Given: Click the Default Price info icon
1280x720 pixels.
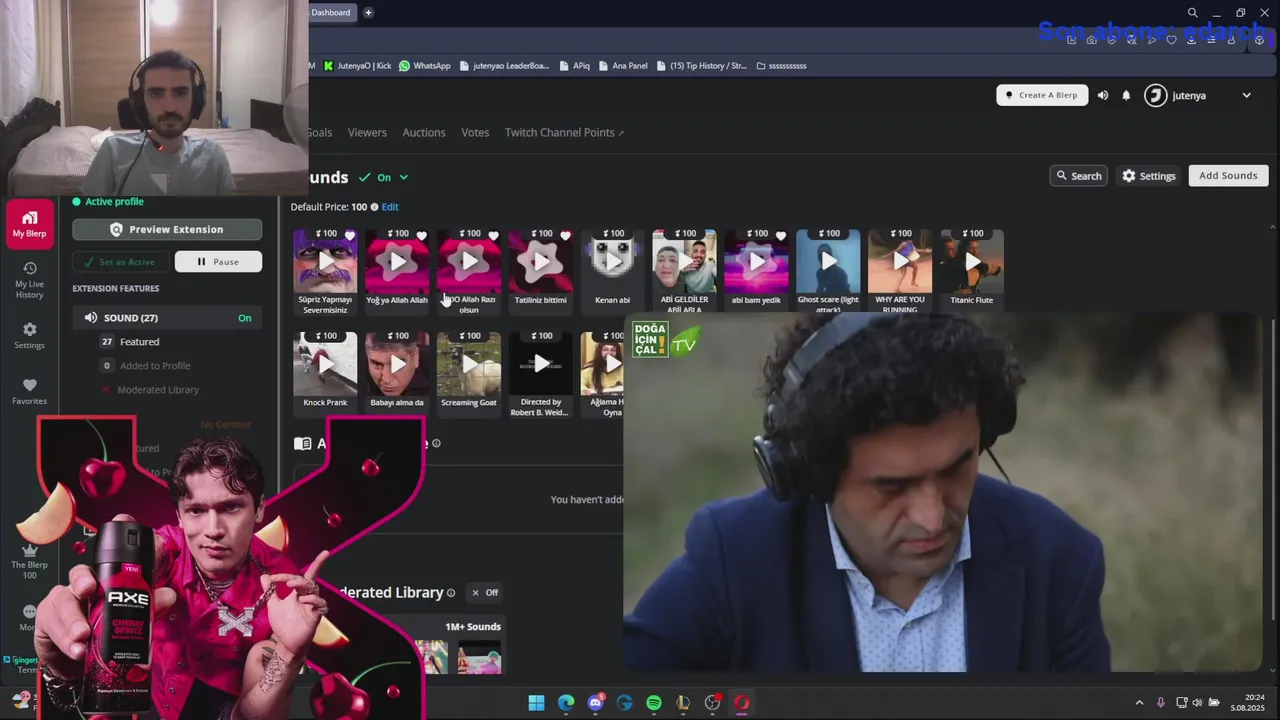Looking at the screenshot, I should [x=374, y=207].
